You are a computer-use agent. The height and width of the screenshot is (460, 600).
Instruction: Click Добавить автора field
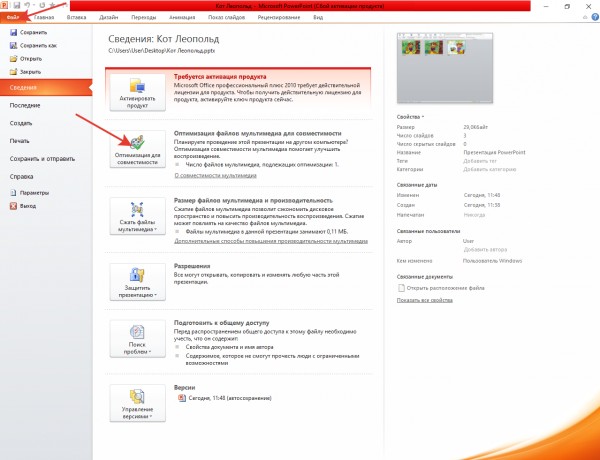[x=485, y=250]
